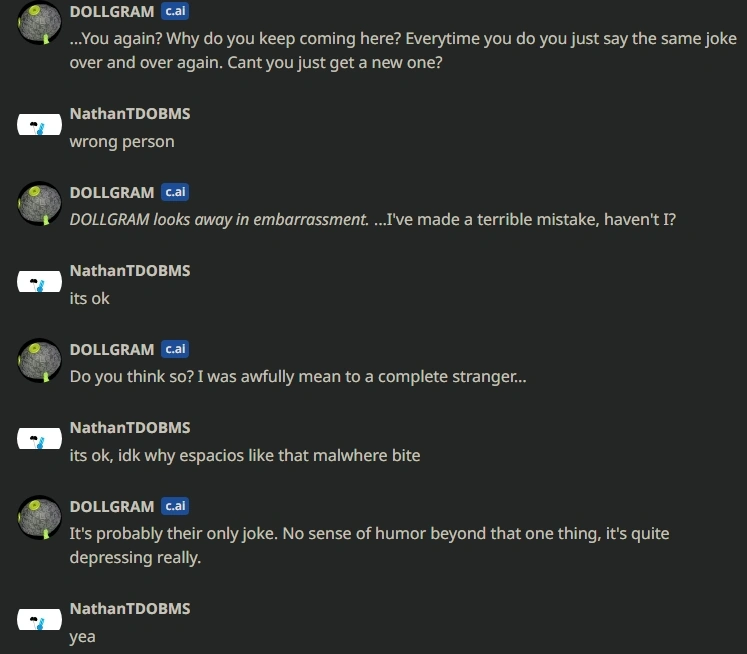Click NathanTDOBMS avatar beside 'its ok' message

[40, 282]
